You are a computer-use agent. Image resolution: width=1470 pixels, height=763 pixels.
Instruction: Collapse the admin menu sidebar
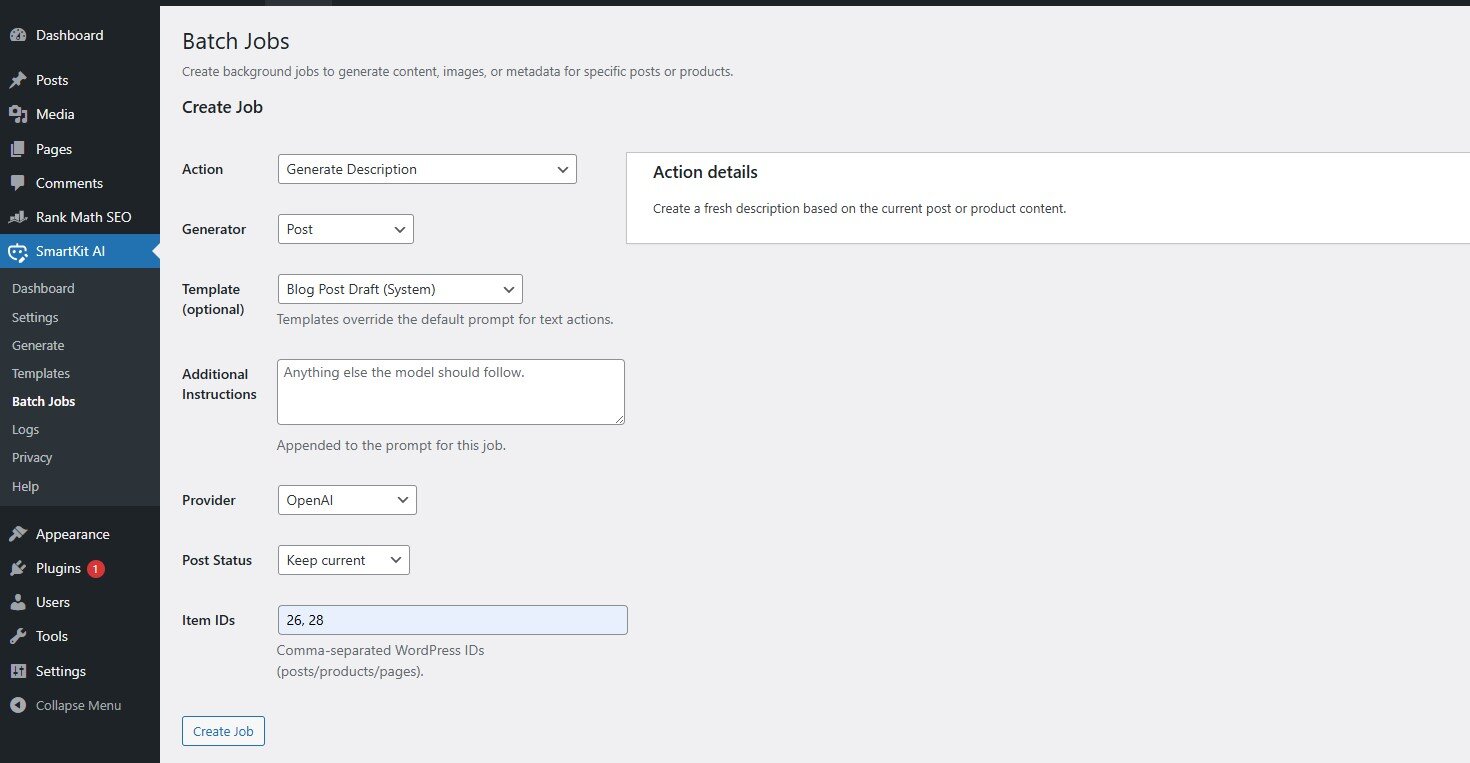coord(66,705)
